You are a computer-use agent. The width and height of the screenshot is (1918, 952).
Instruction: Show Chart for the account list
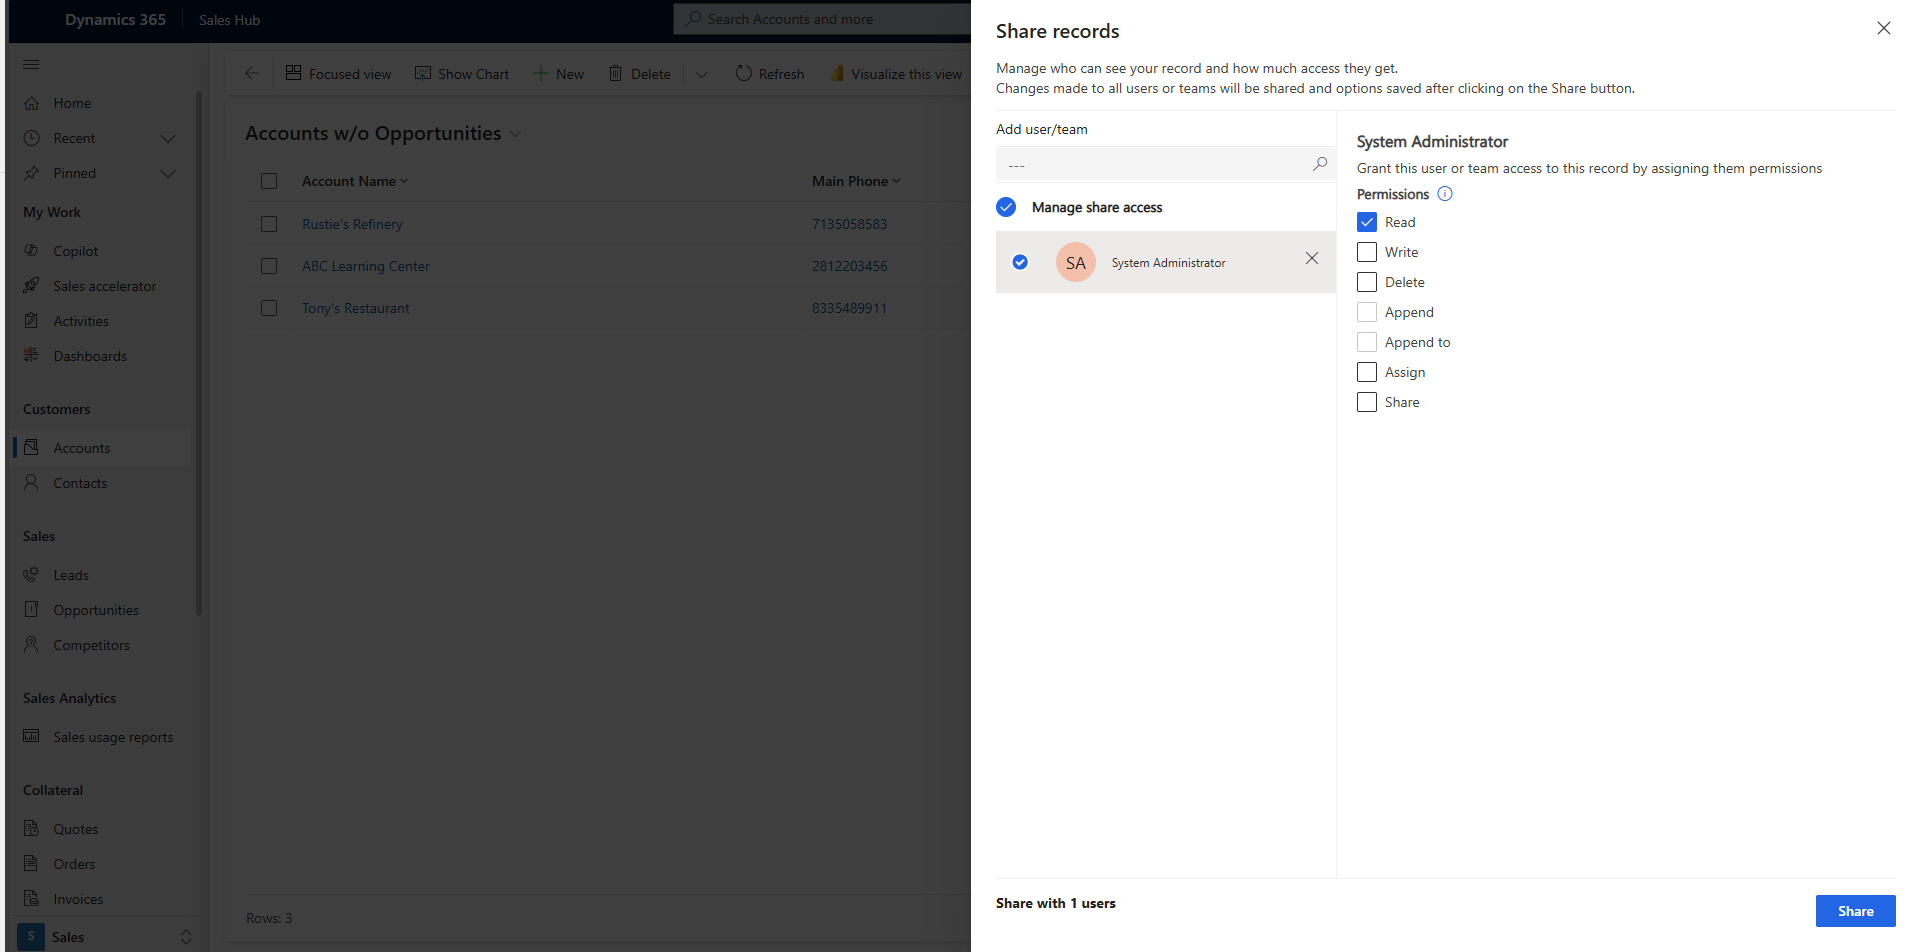[462, 73]
